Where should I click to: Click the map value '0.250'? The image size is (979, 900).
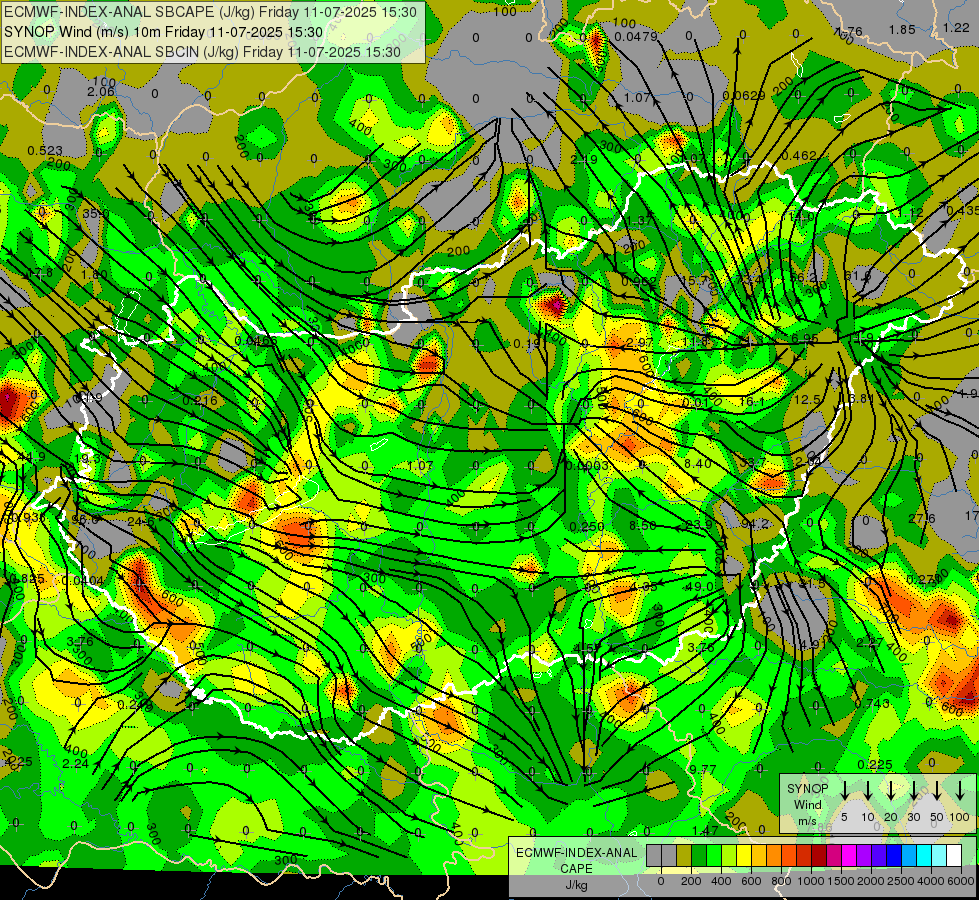[587, 527]
